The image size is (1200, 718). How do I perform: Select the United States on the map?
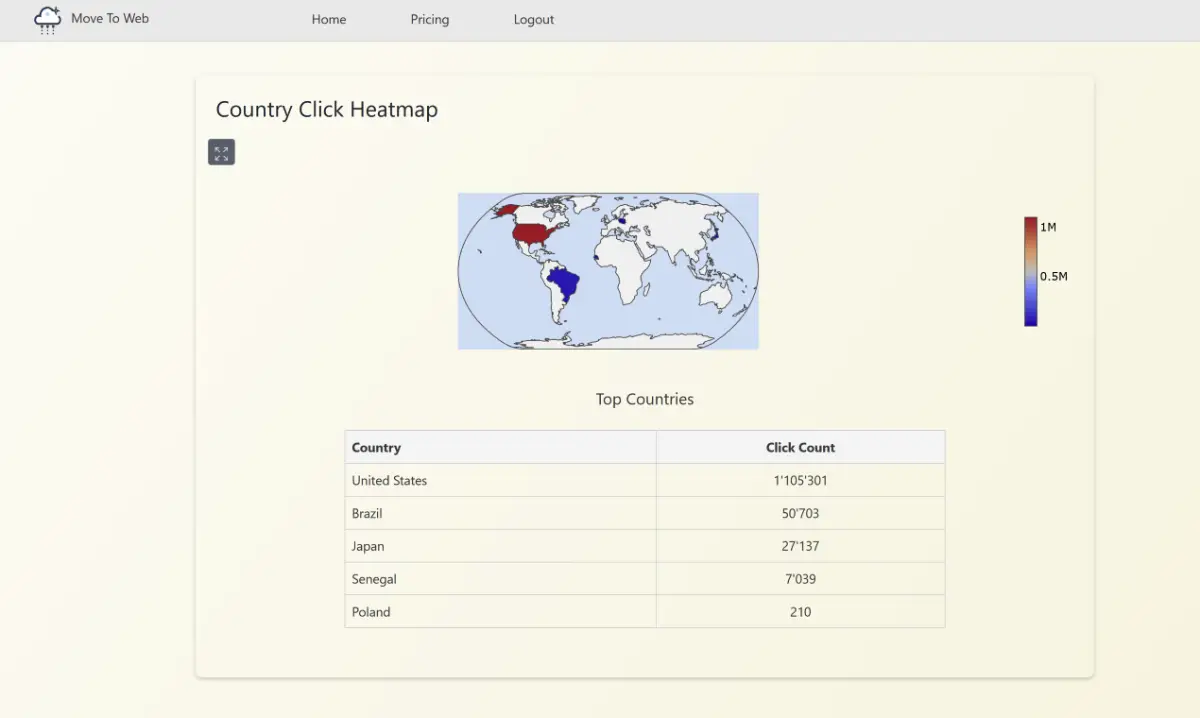[x=529, y=235]
